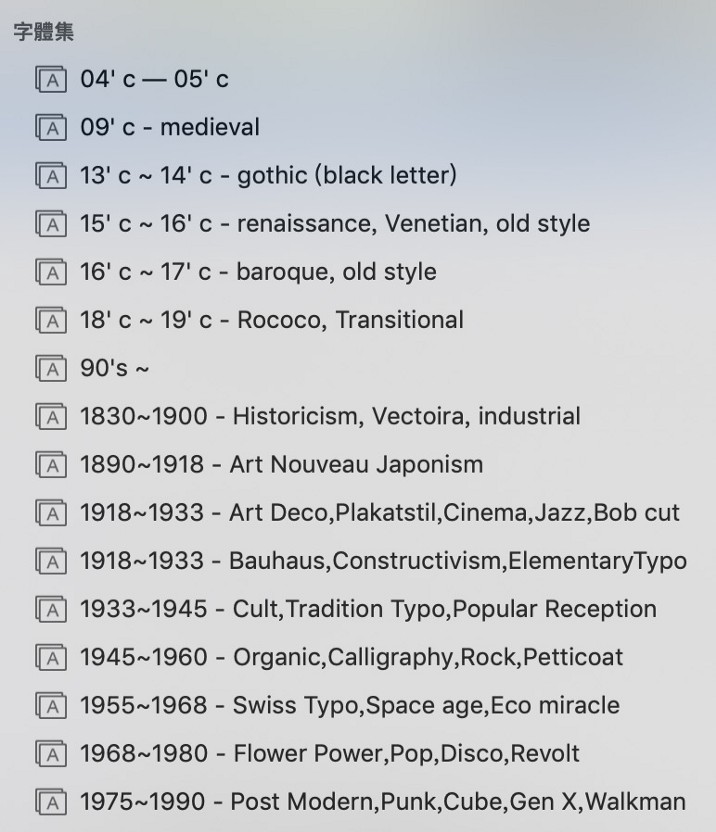This screenshot has width=716, height=832.
Task: Click the icon for the renaissance, Venetian collection
Action: pyautogui.click(x=51, y=224)
